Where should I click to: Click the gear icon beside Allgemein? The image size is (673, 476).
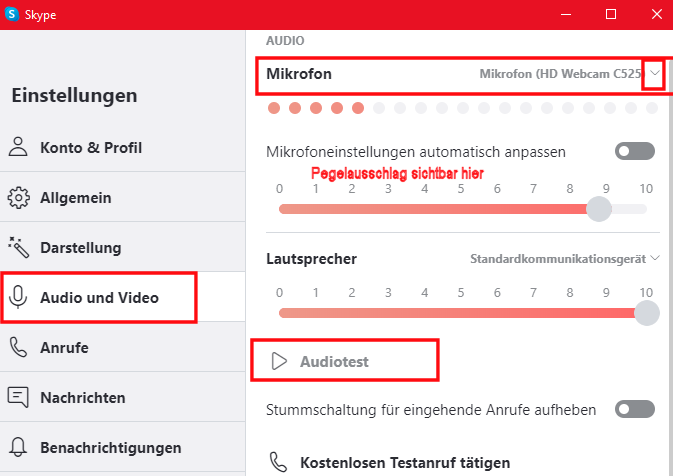coord(18,197)
